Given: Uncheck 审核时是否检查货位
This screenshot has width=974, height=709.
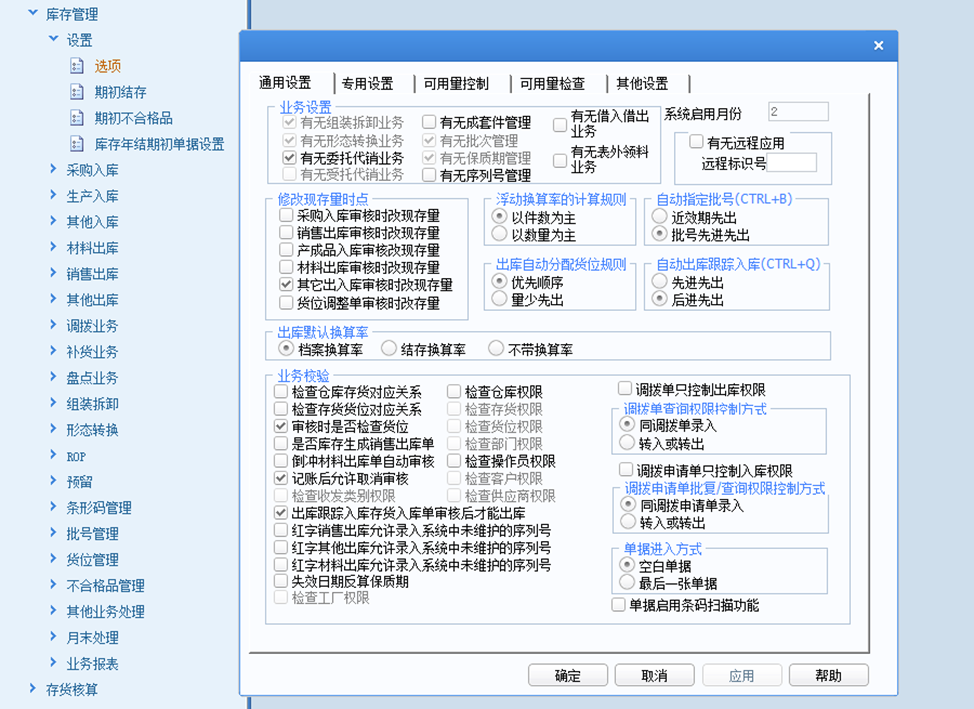Looking at the screenshot, I should (x=281, y=426).
